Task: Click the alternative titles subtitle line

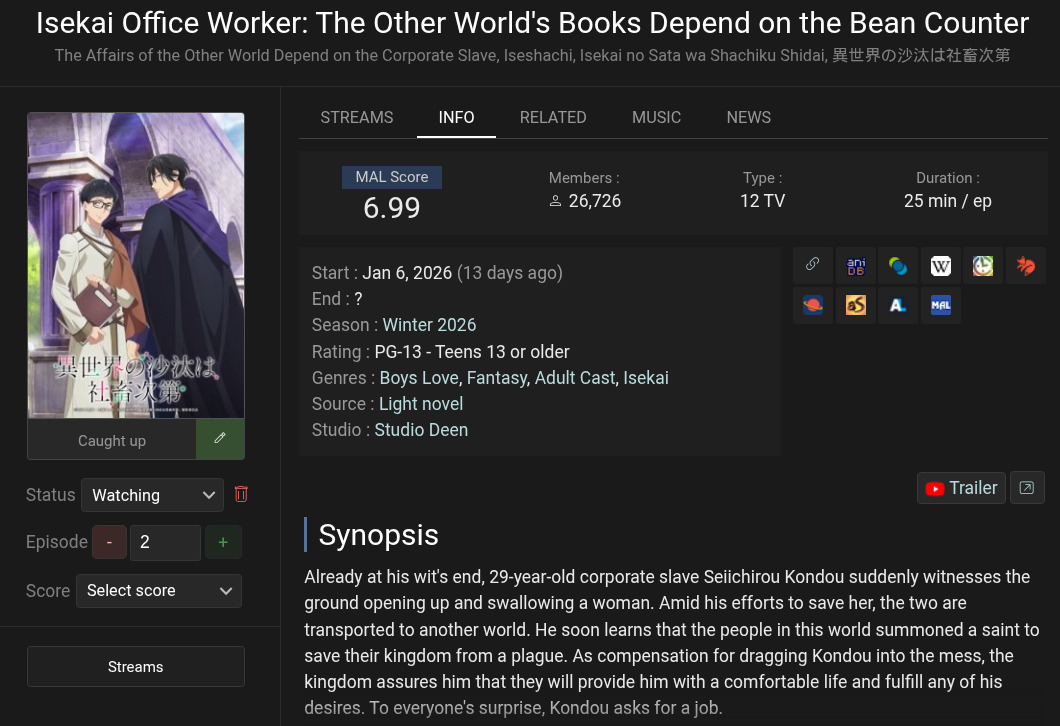Action: pos(532,55)
